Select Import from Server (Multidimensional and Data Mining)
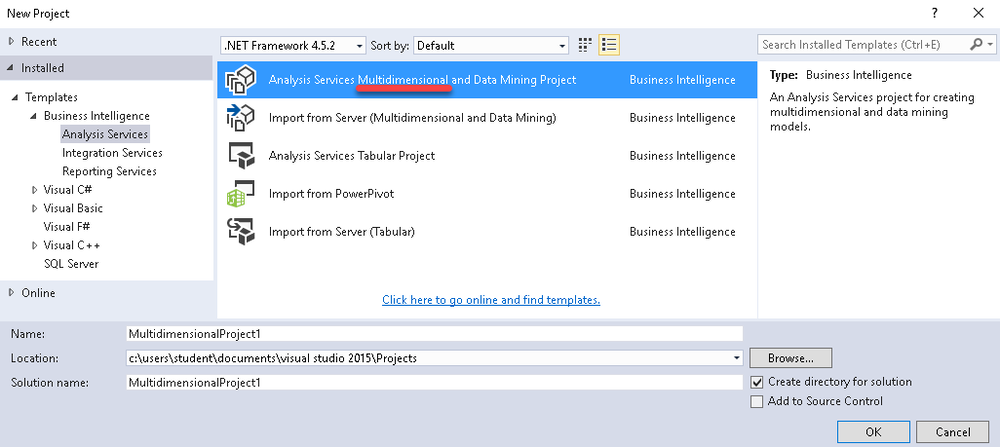Screen dimensions: 1000x447 tap(487, 118)
